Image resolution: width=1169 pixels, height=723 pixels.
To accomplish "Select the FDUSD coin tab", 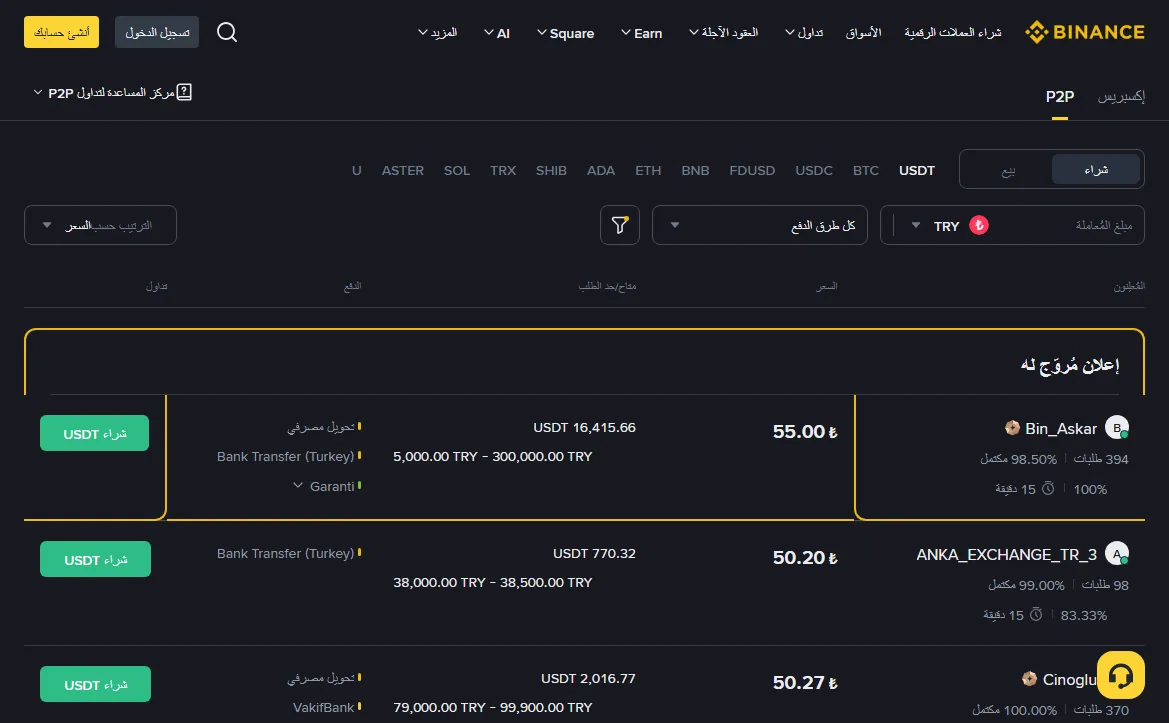I will pos(752,171).
